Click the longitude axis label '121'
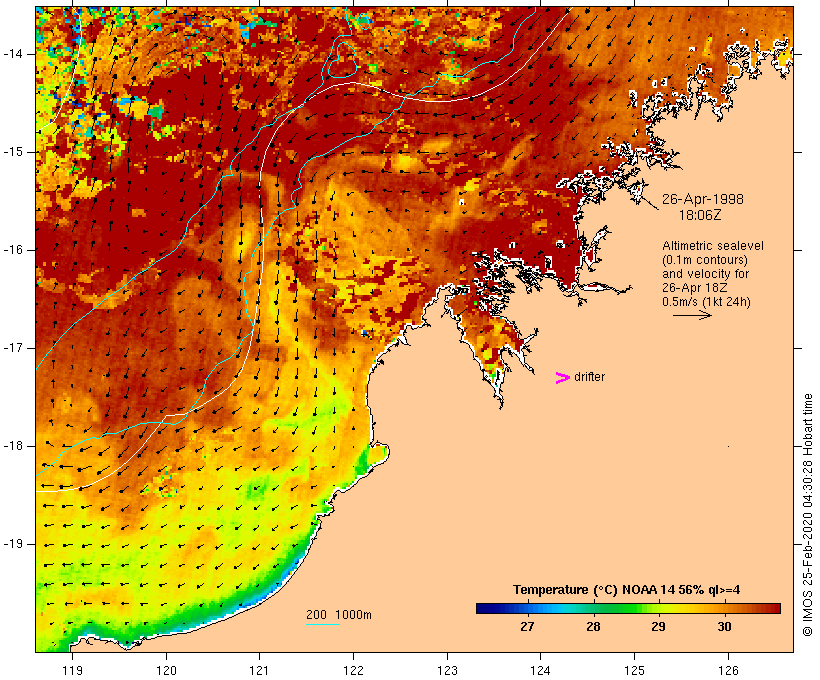This screenshot has height=680, width=820. (260, 670)
